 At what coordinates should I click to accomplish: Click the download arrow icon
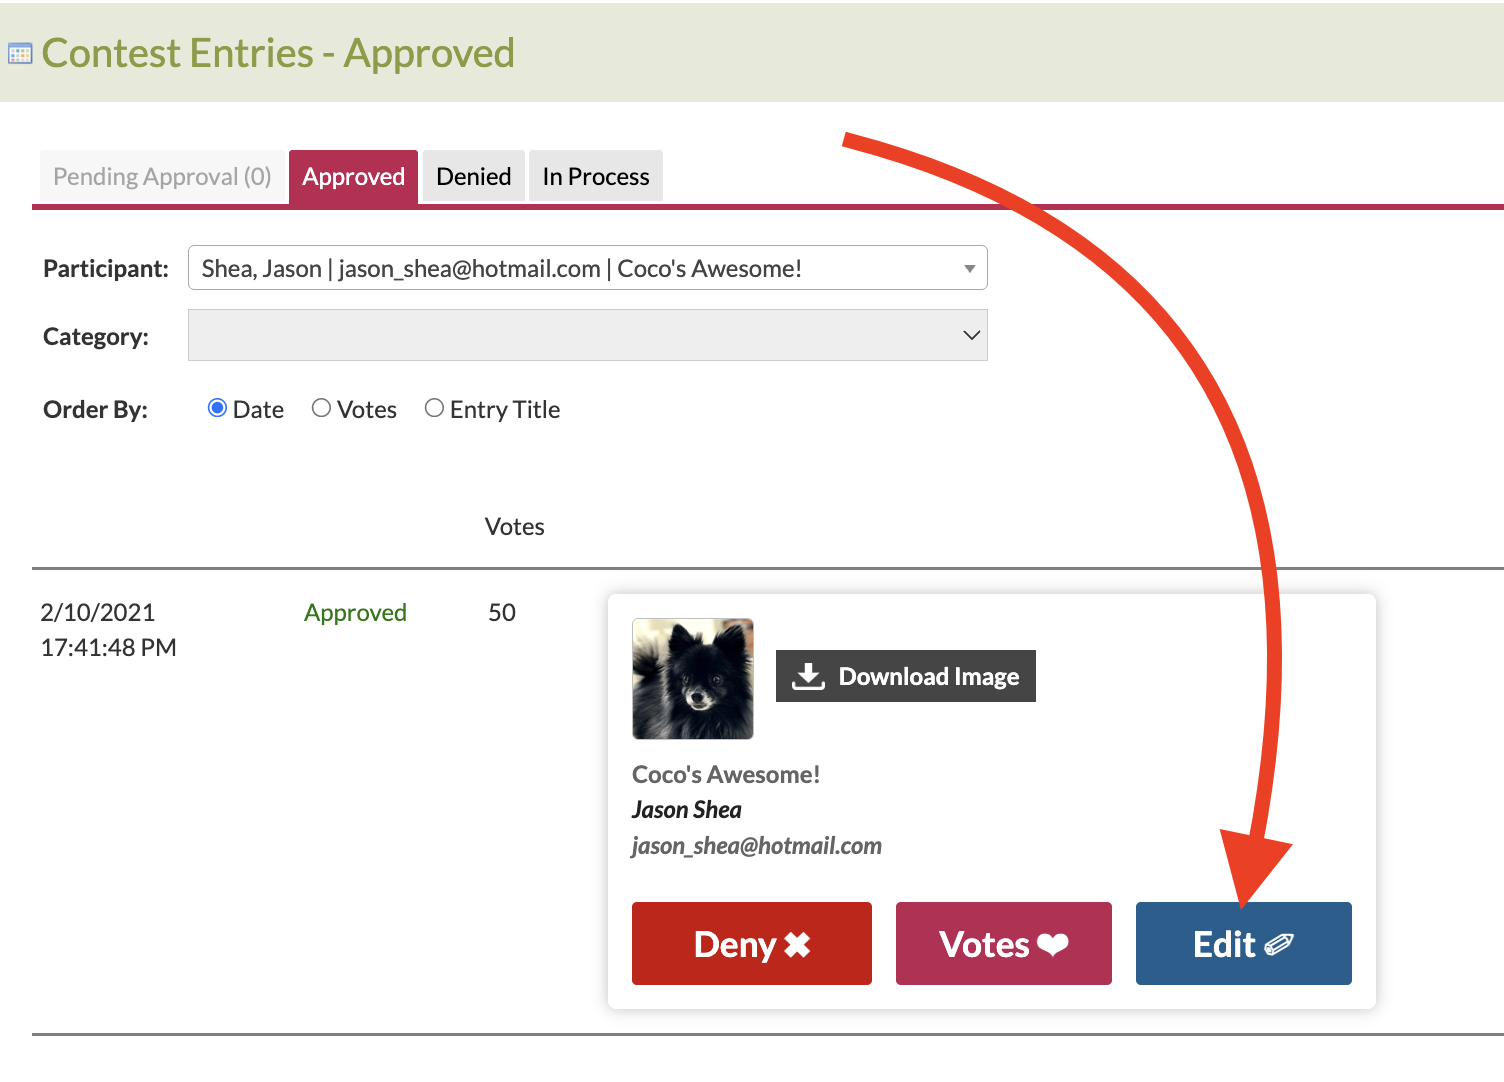pyautogui.click(x=808, y=676)
